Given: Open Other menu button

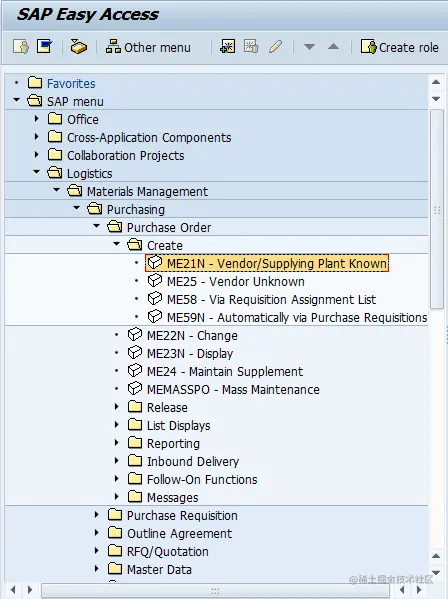Looking at the screenshot, I should 148,47.
